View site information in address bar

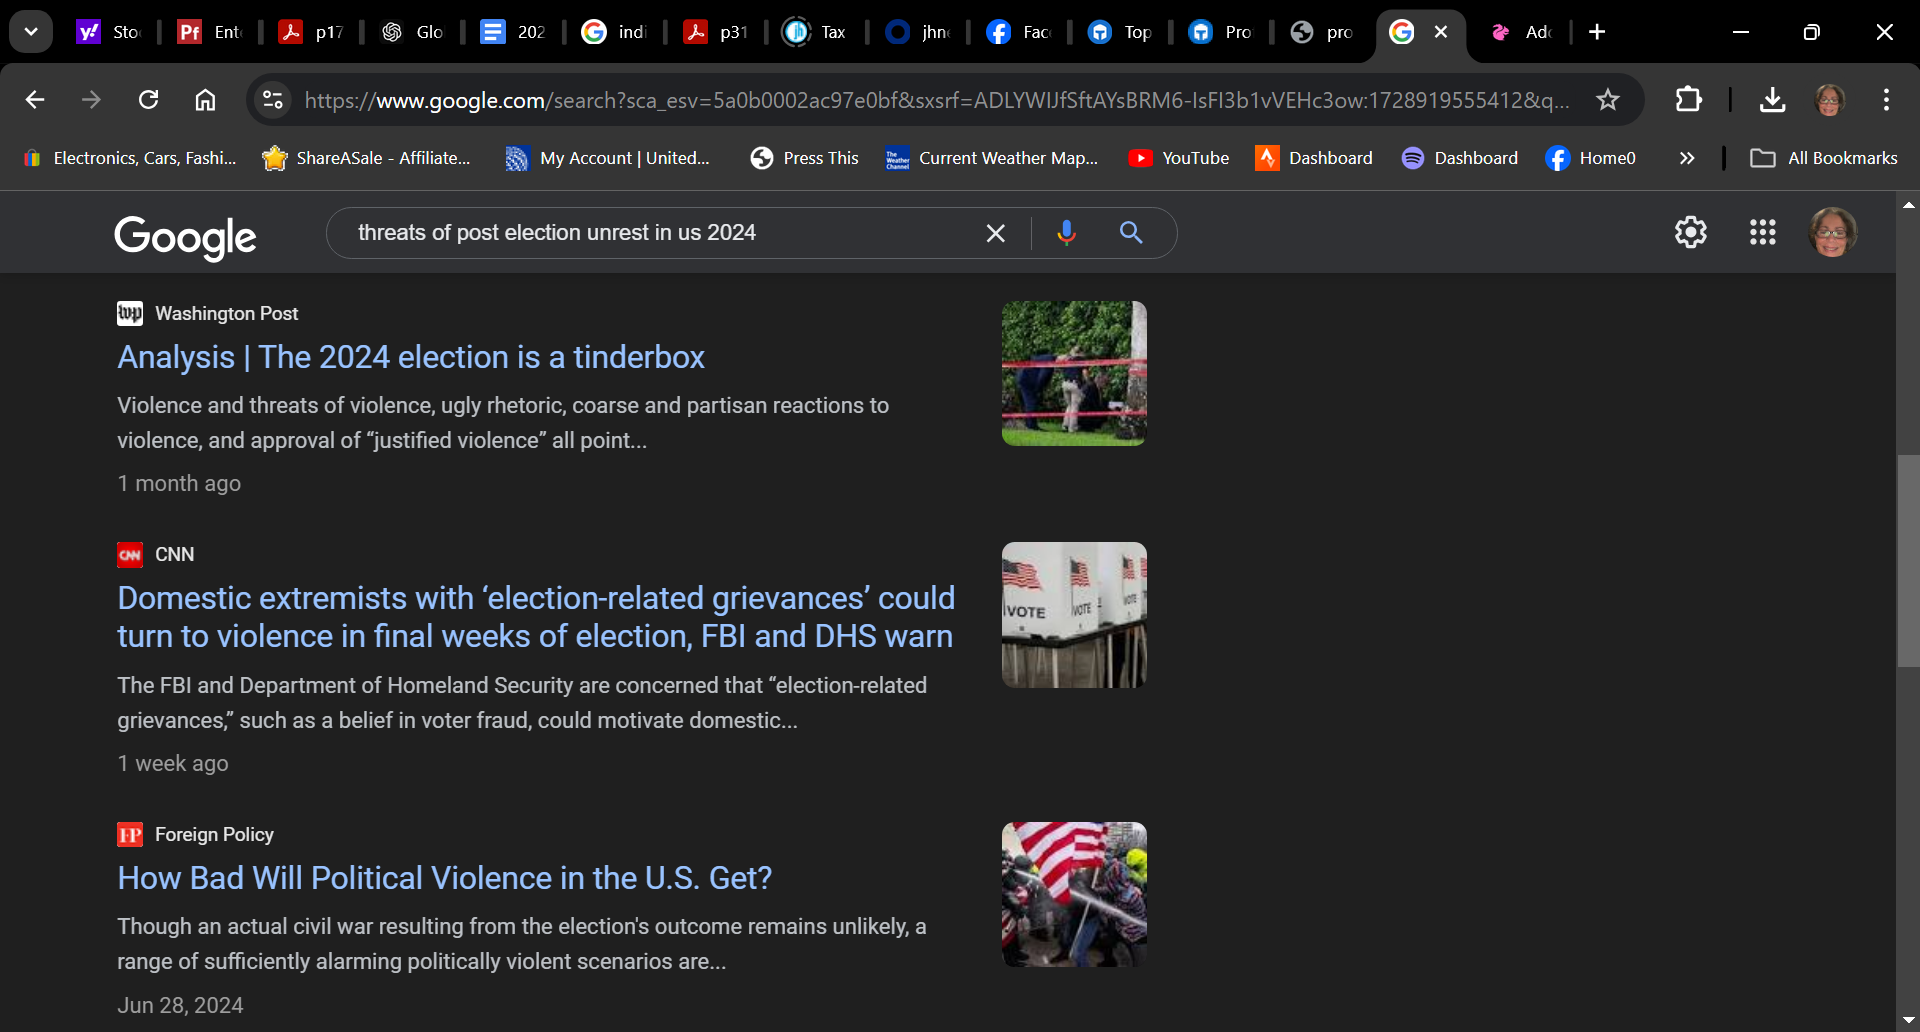[x=272, y=100]
